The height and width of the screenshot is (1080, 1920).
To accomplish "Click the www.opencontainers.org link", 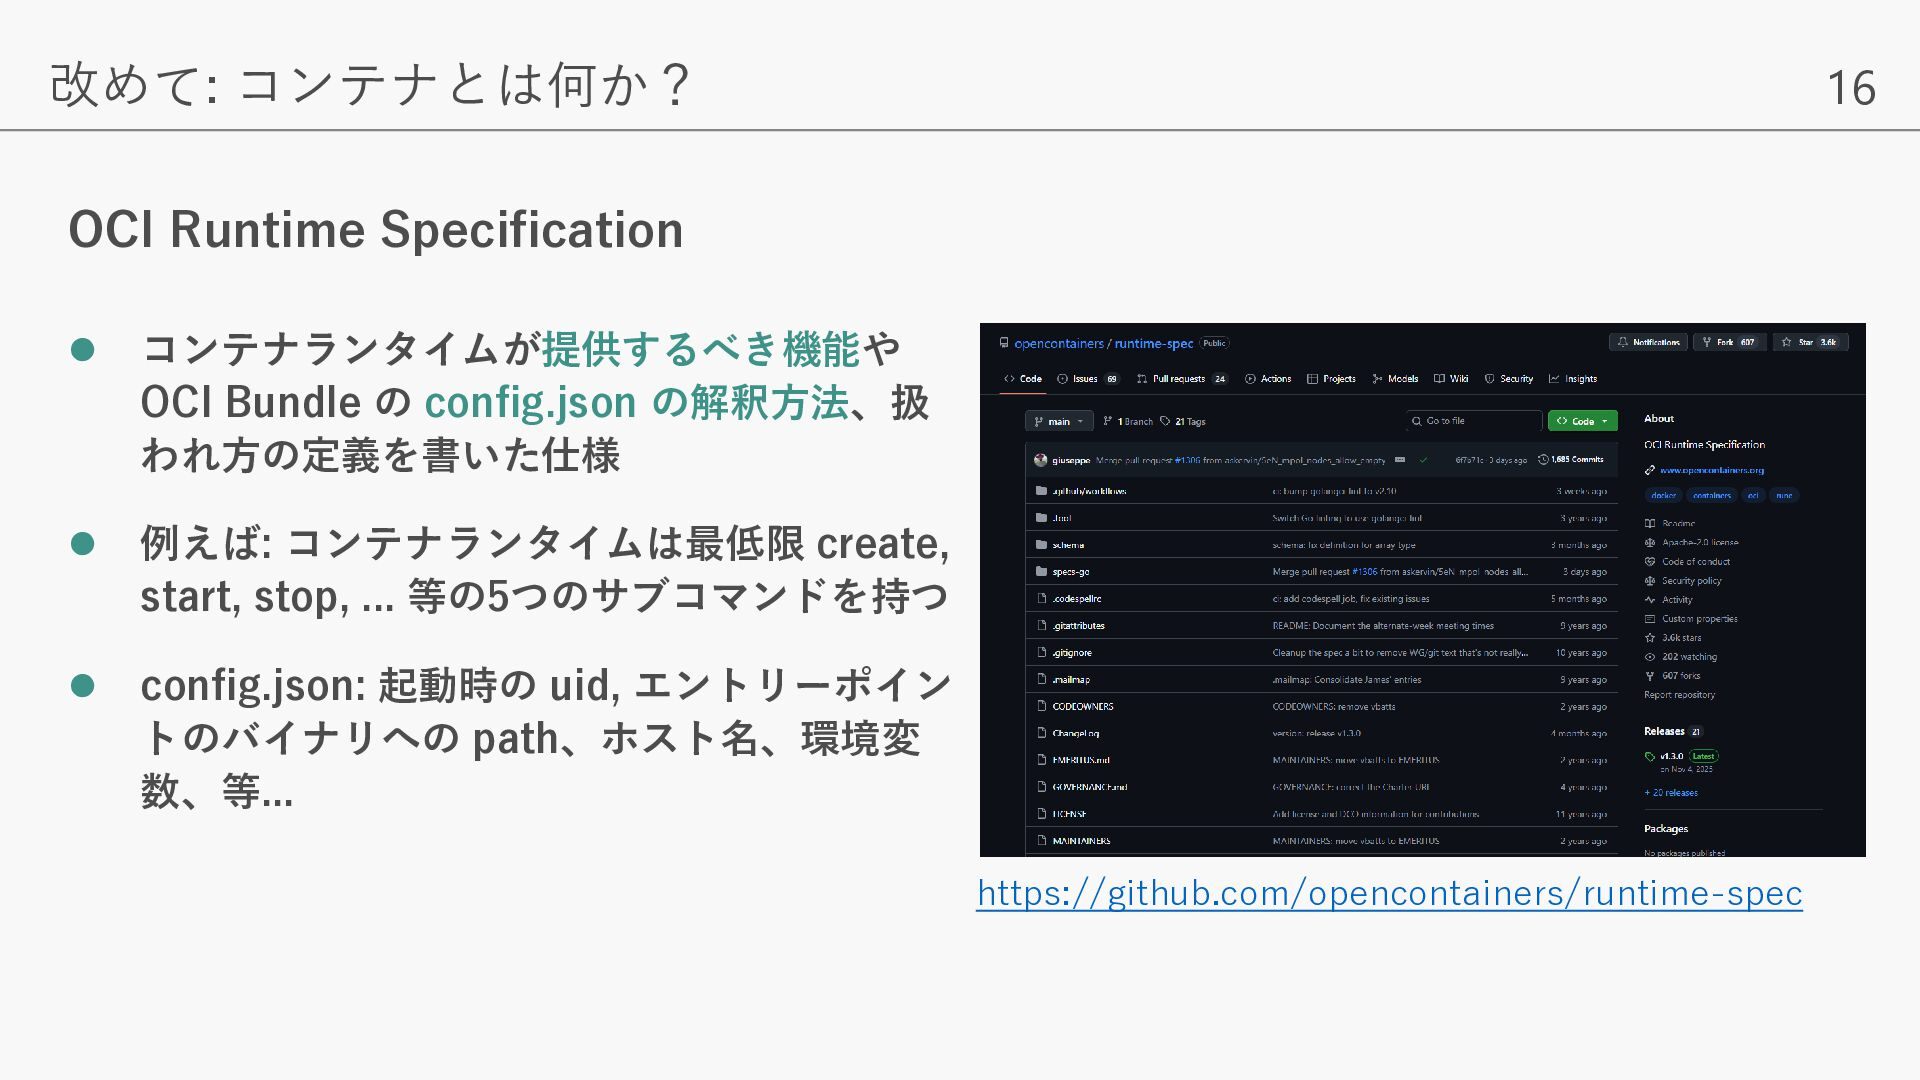I will (x=1711, y=470).
